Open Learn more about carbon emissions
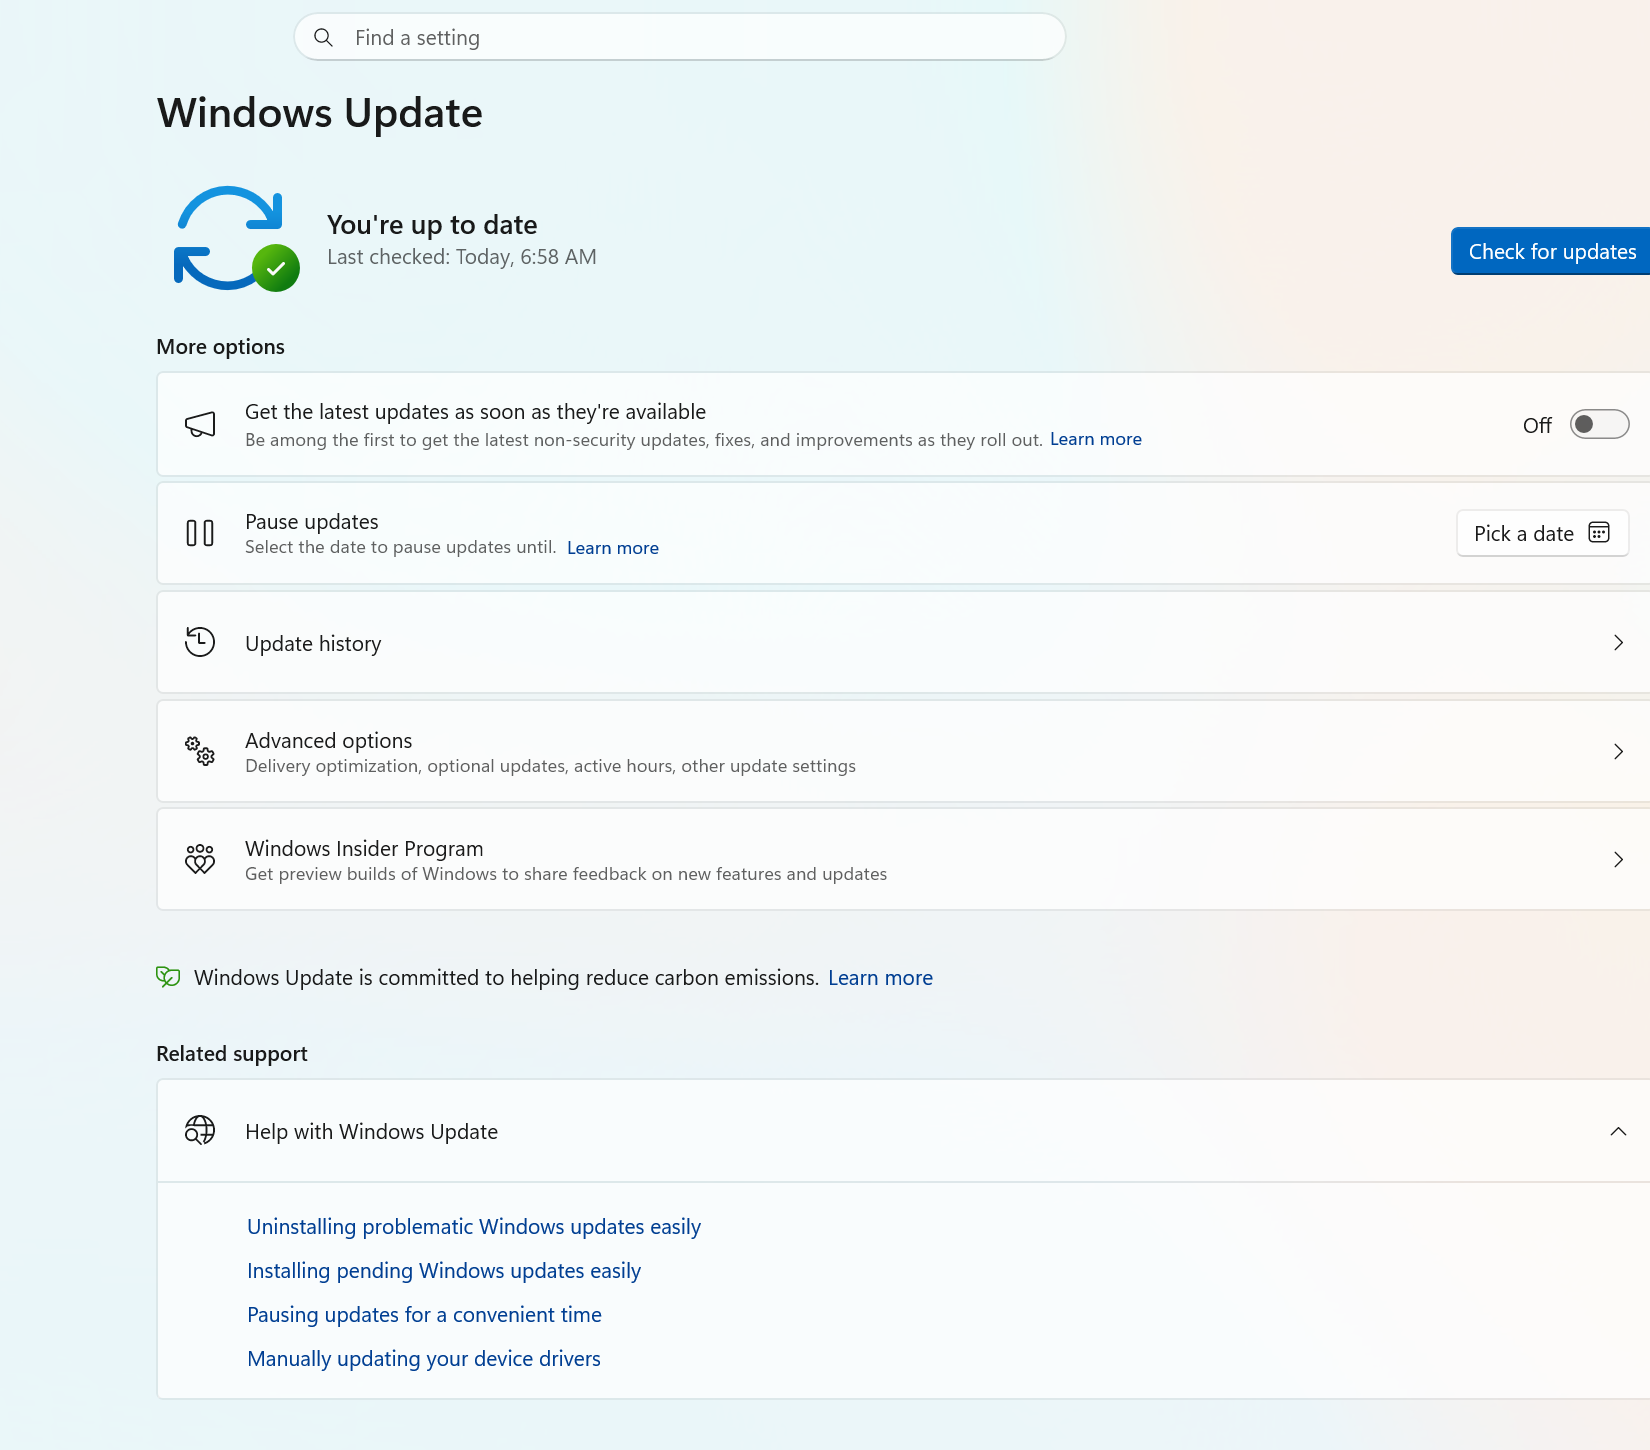Screen dimensions: 1650x1450 [x=880, y=978]
